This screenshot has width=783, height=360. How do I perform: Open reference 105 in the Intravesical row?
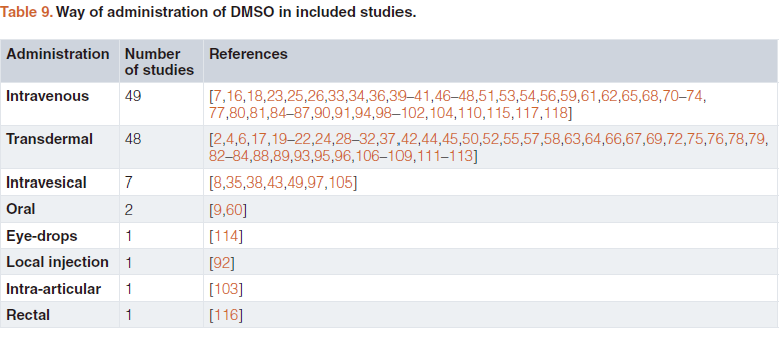(x=341, y=183)
